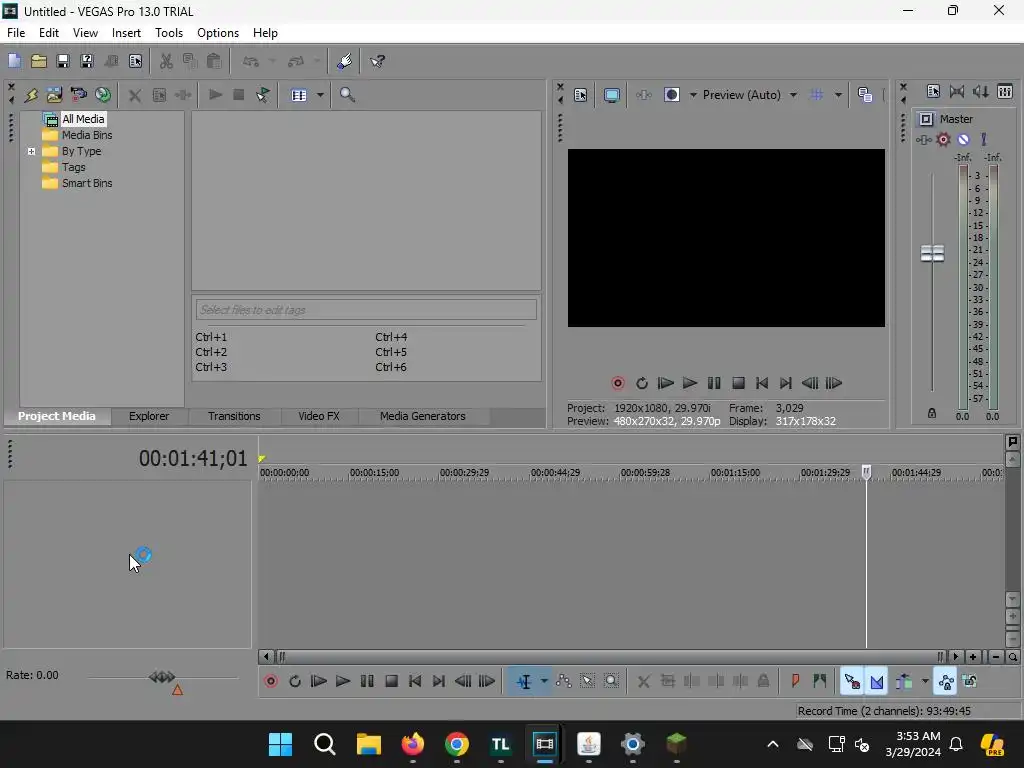1024x768 pixels.
Task: Click the Select files to edit tags field
Action: [366, 310]
